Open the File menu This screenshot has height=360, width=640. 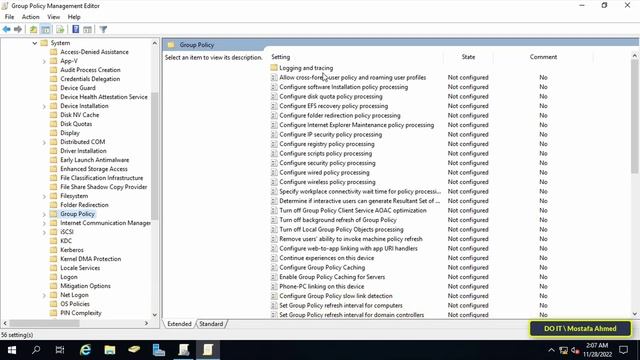[x=9, y=17]
